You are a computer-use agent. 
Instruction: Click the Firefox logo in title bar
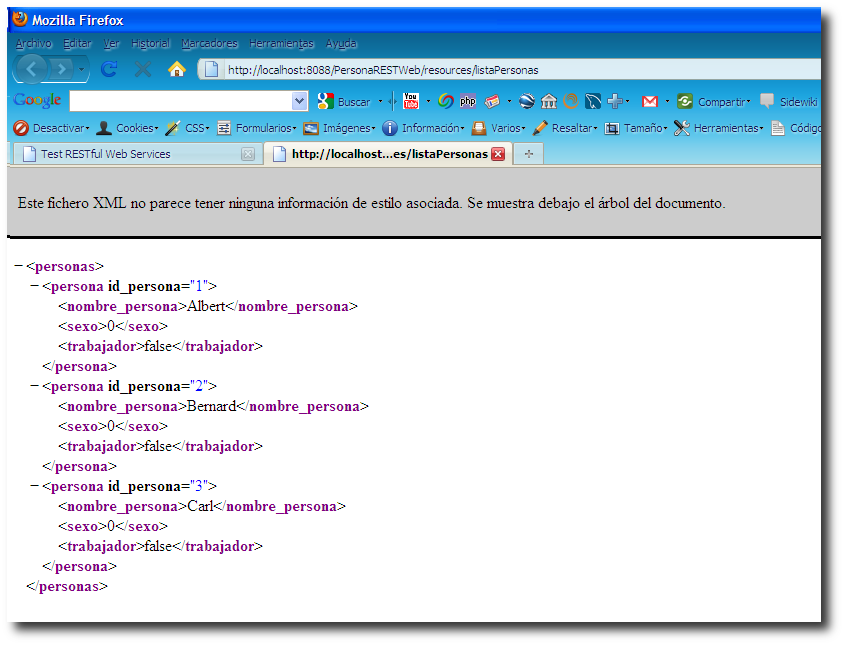coord(20,19)
